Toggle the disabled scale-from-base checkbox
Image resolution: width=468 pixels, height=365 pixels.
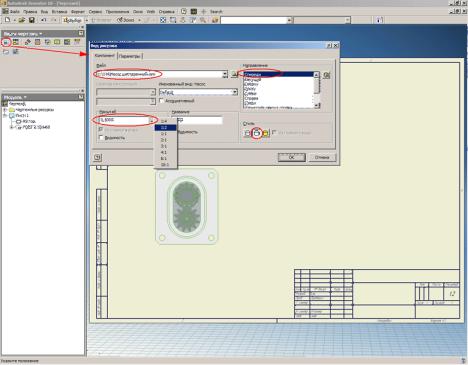pos(101,129)
